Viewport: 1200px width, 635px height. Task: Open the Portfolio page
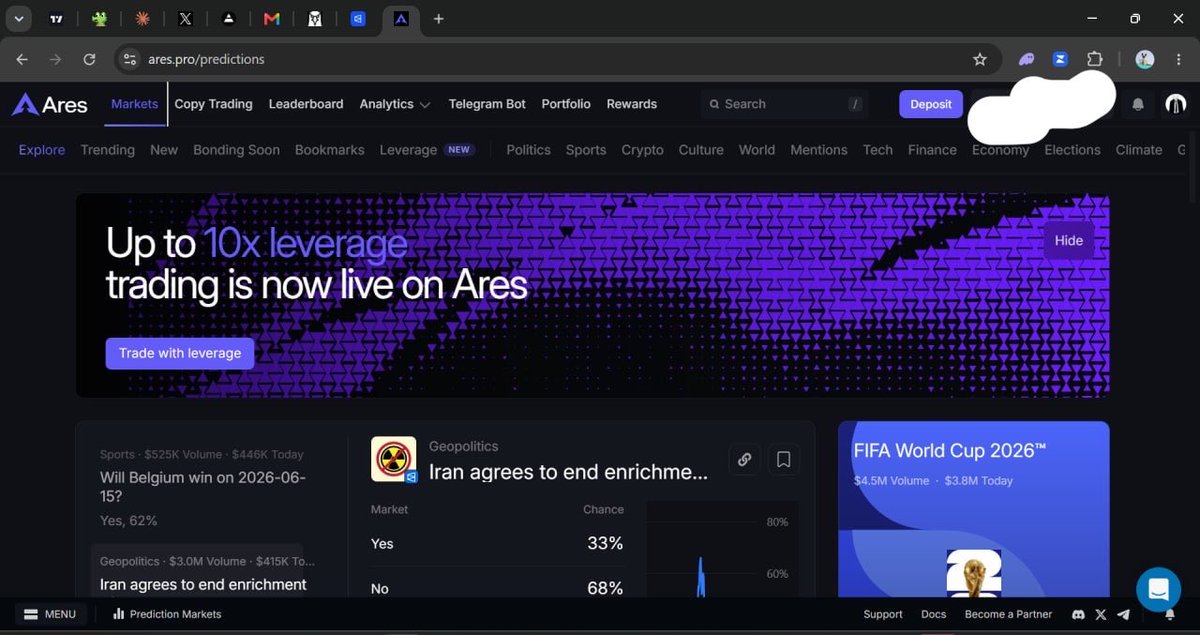pyautogui.click(x=566, y=104)
